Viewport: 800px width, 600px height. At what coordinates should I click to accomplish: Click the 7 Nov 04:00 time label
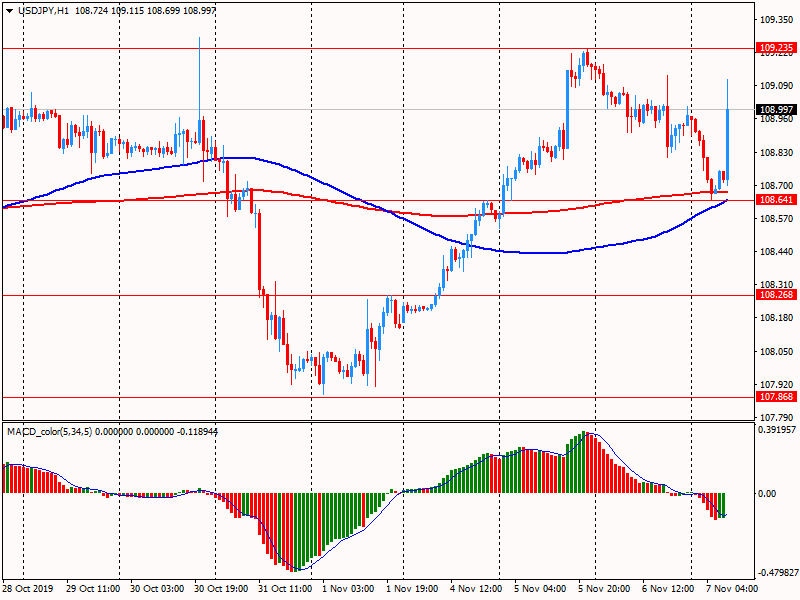tap(735, 590)
